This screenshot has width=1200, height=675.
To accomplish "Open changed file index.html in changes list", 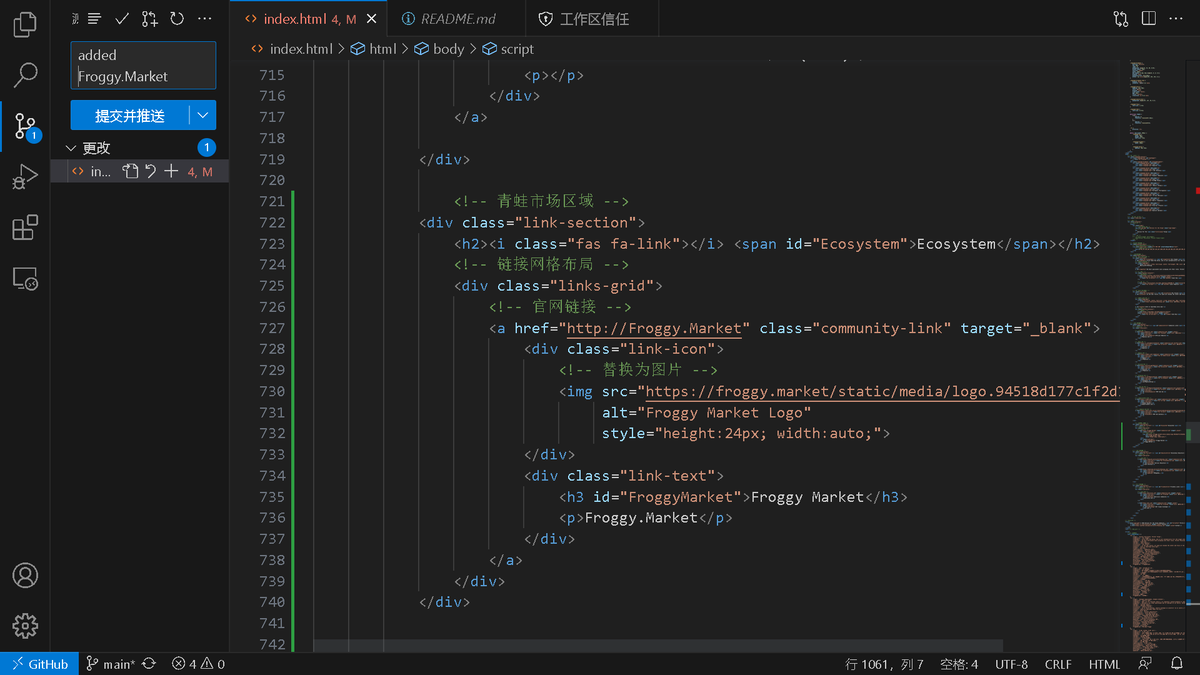I will (140, 172).
